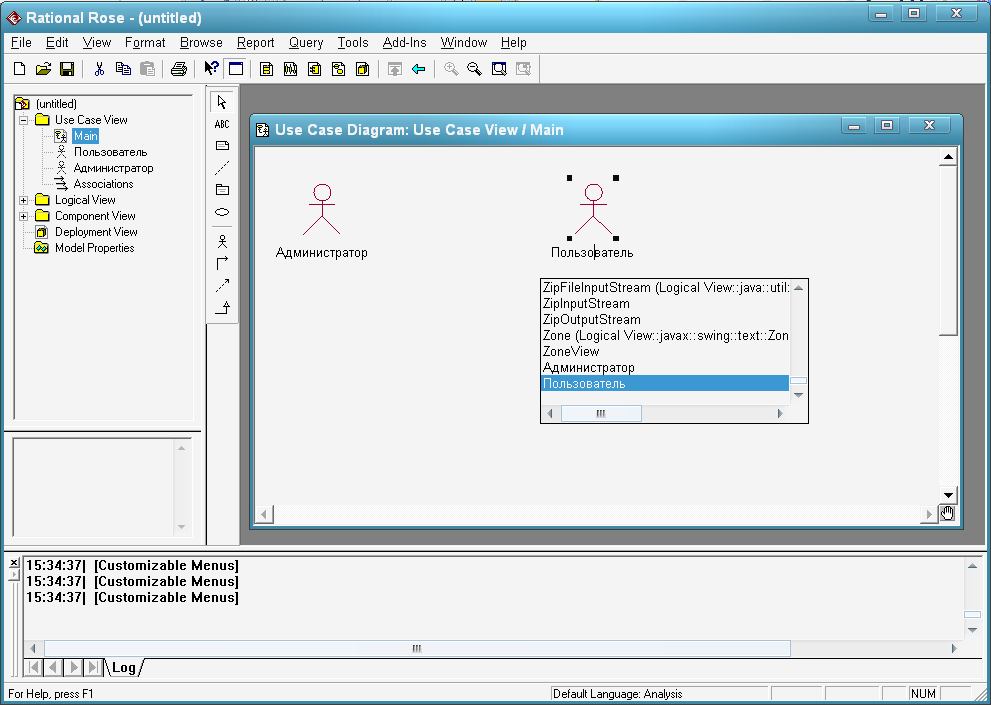The image size is (991, 705).
Task: Click Browse Interaction Diagram icon
Action: [x=290, y=69]
